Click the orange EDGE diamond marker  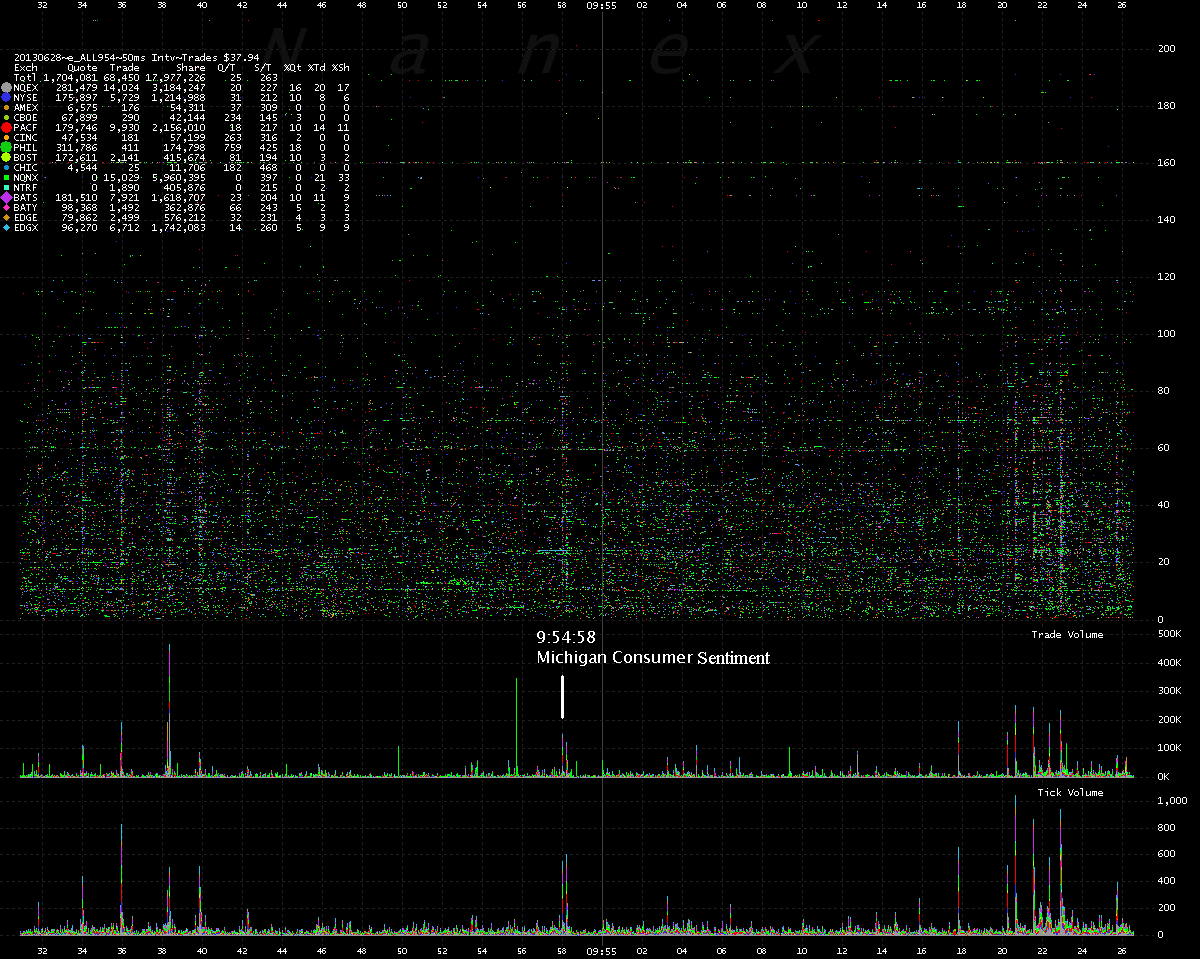tap(6, 218)
